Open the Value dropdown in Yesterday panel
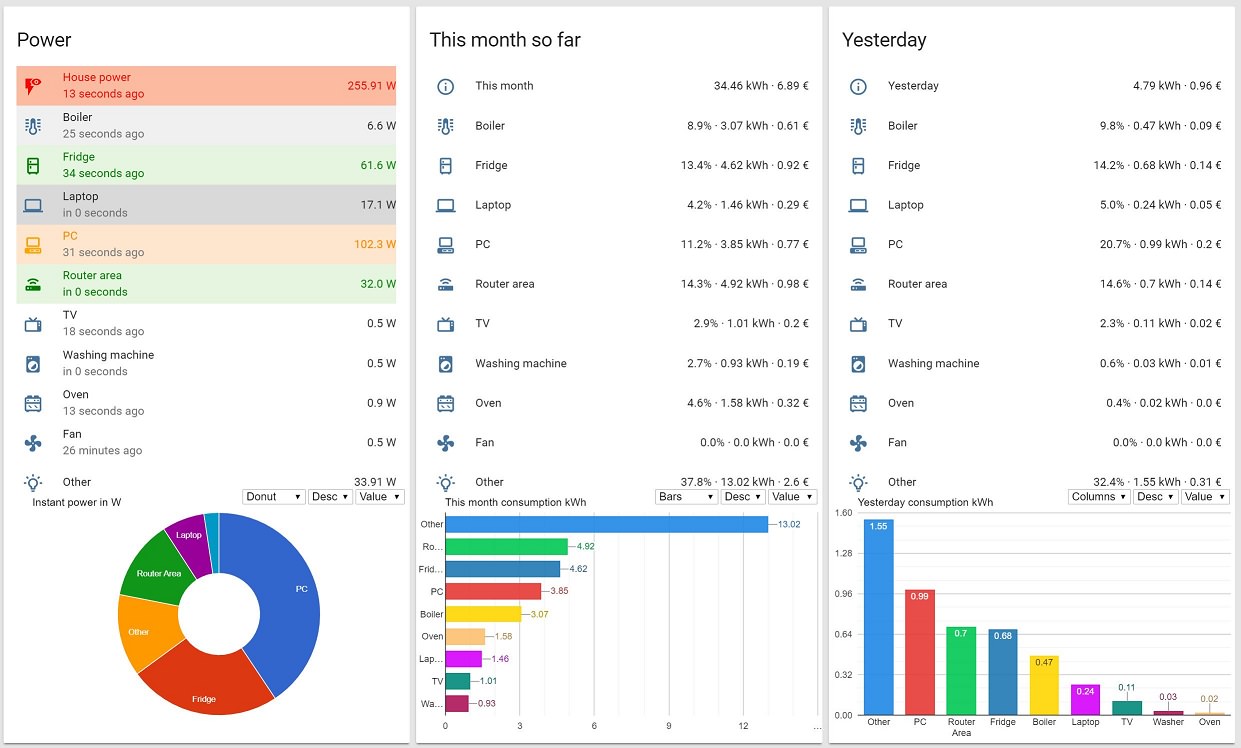1241x748 pixels. 1205,496
